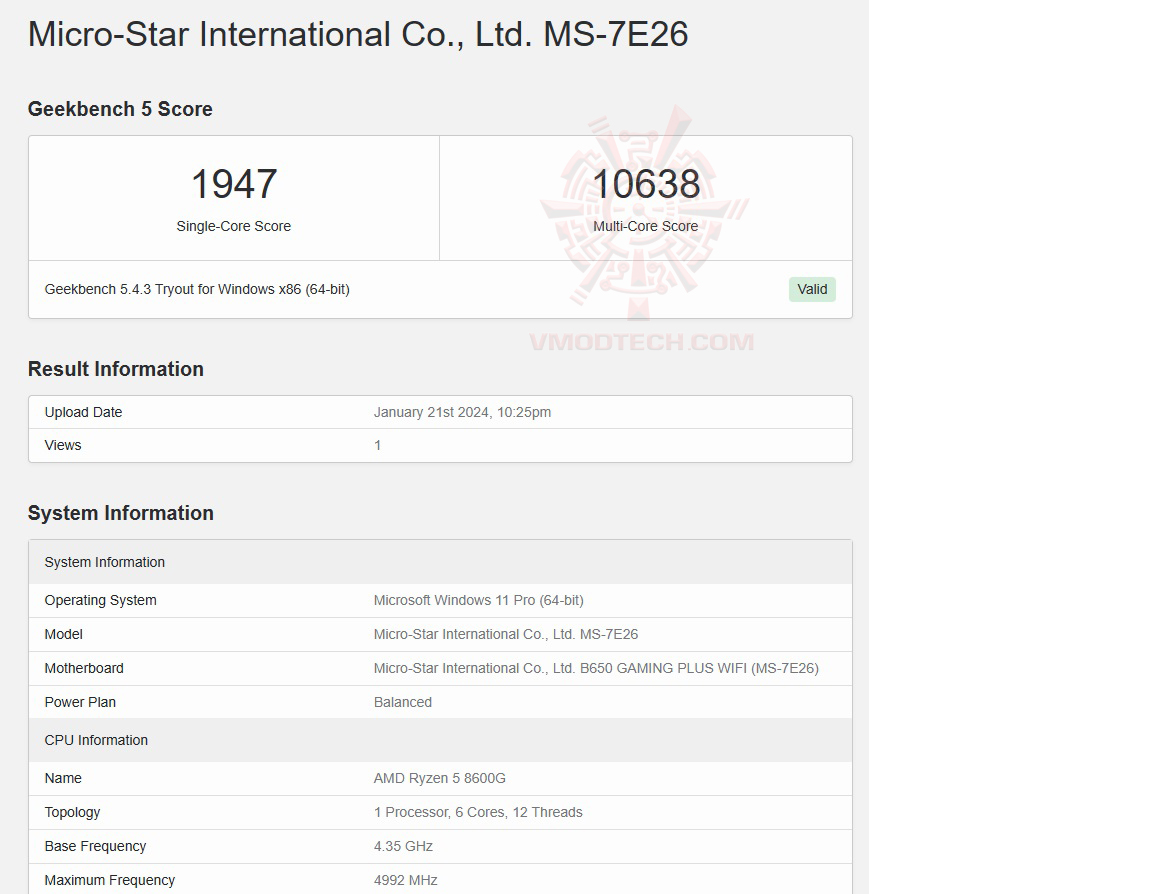Click the 'Power Plan' row label
The height and width of the screenshot is (894, 1152).
pos(80,702)
